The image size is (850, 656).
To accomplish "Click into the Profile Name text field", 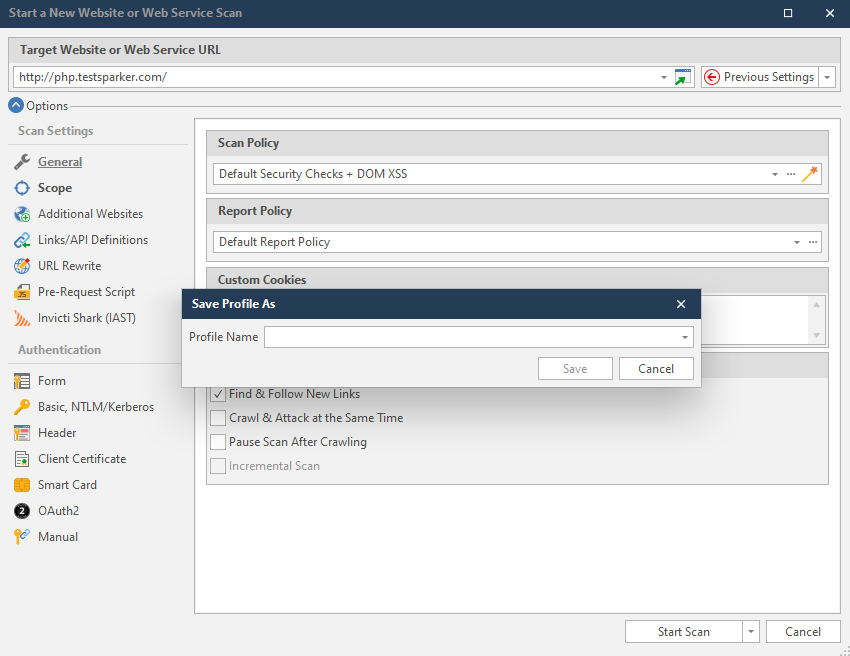I will (470, 338).
